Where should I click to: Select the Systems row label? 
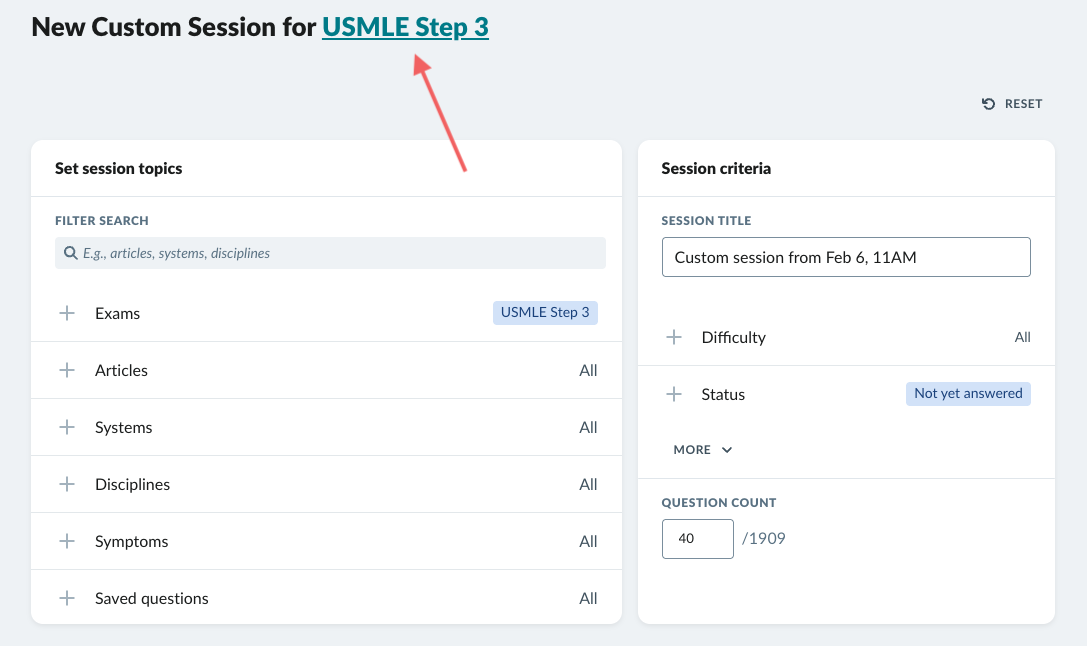pos(123,427)
